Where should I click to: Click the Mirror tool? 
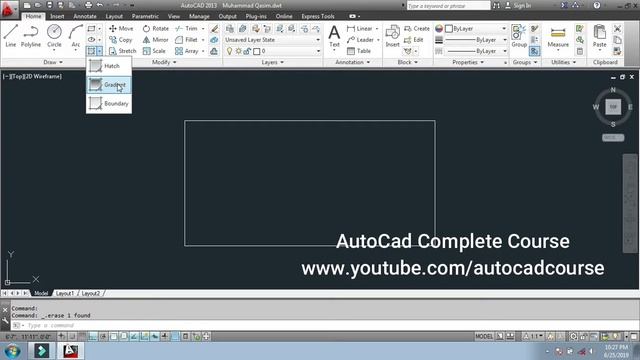pyautogui.click(x=156, y=40)
